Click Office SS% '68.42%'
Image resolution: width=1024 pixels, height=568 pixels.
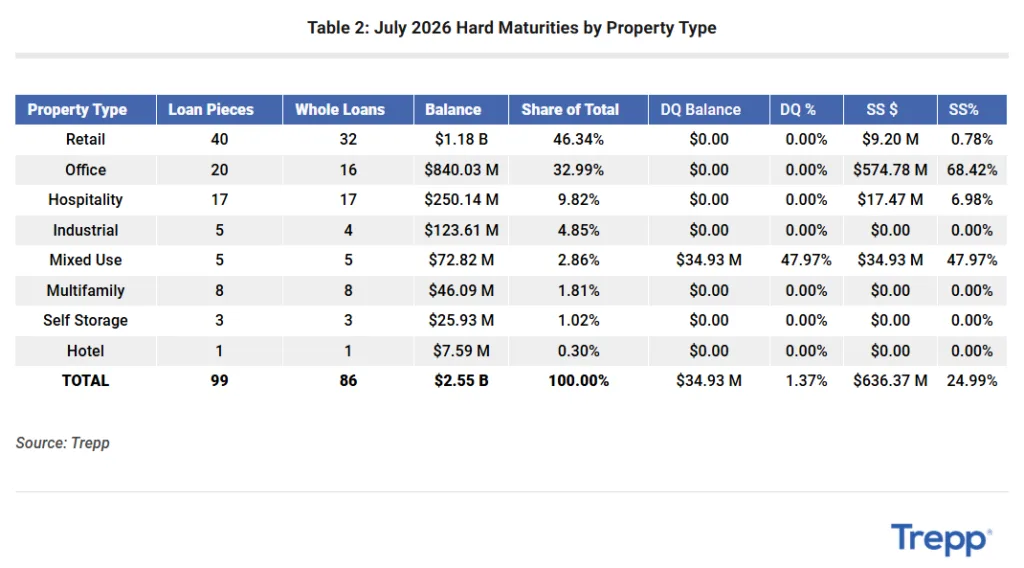(x=972, y=170)
